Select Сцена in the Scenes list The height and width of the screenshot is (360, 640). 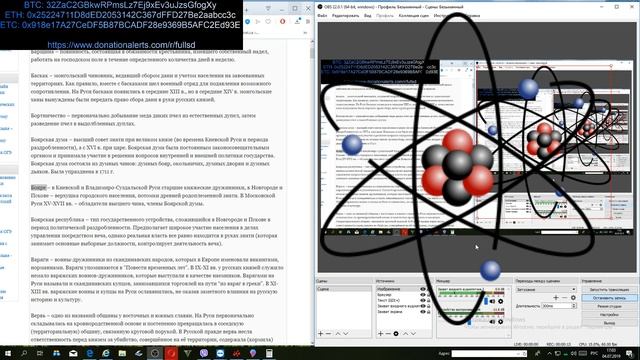344,289
